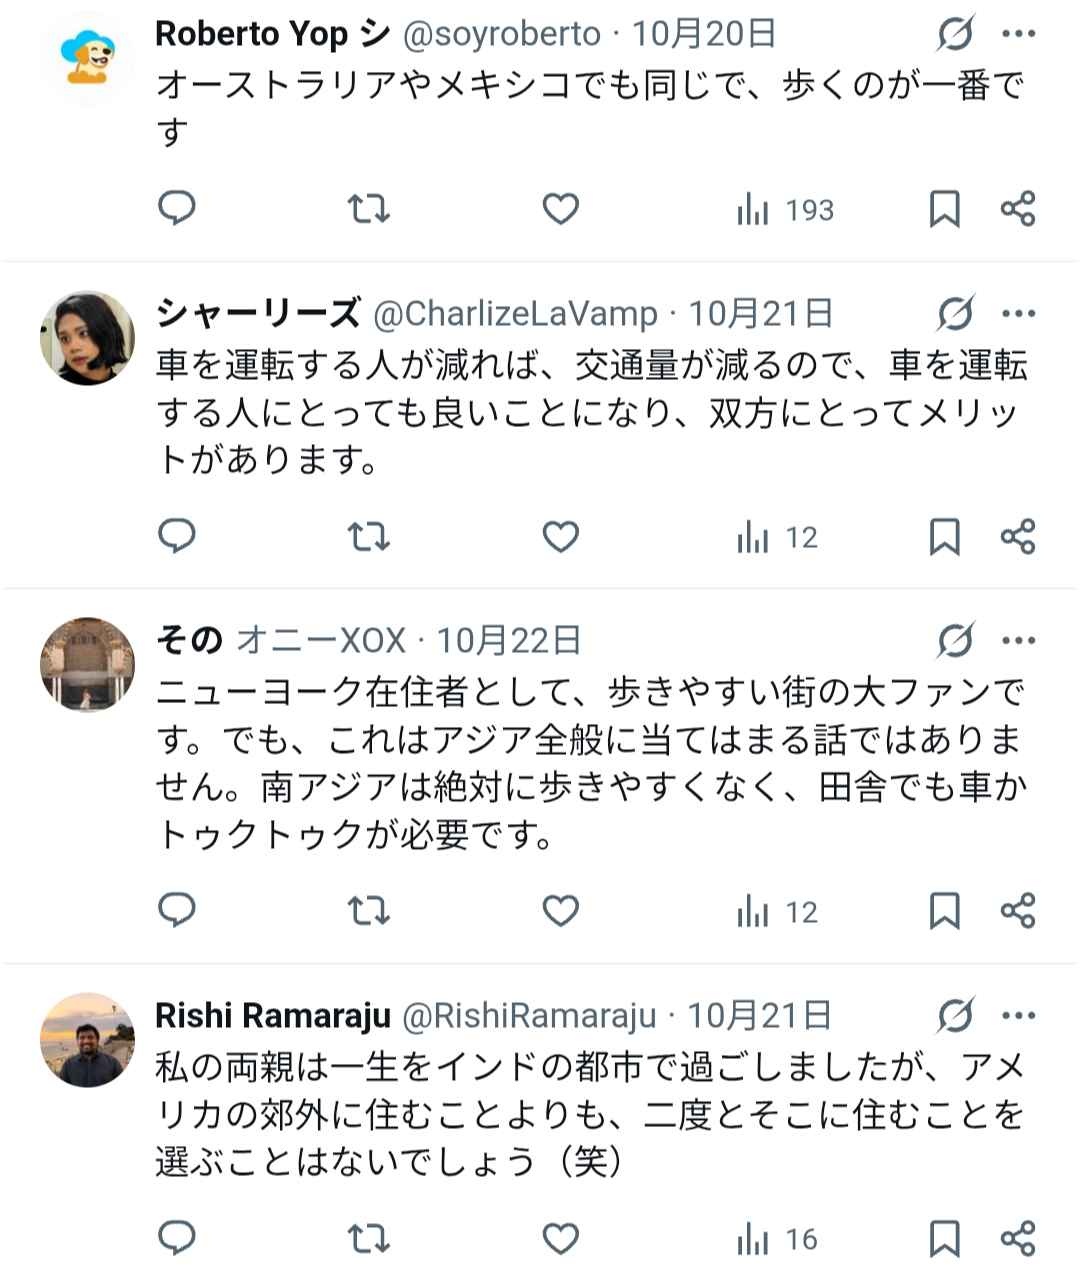Open the more options menu on Rishi Ramaraju's tweet
This screenshot has height=1280, width=1080.
(1019, 1013)
